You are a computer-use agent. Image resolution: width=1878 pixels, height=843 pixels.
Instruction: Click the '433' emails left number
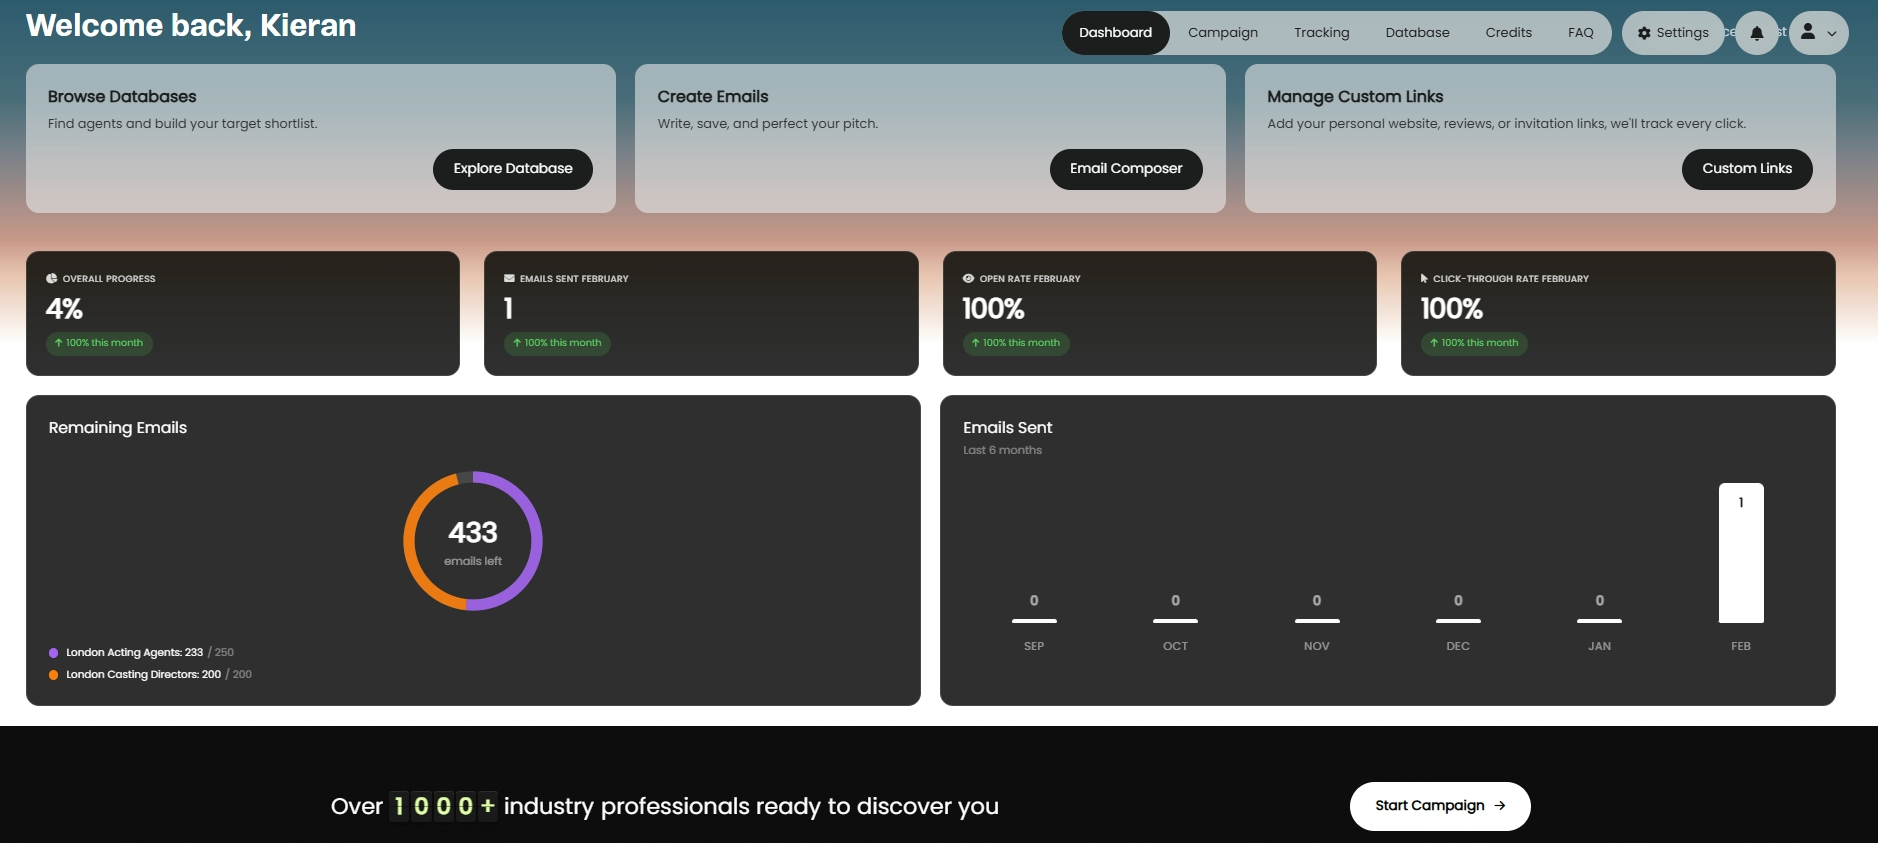473,532
